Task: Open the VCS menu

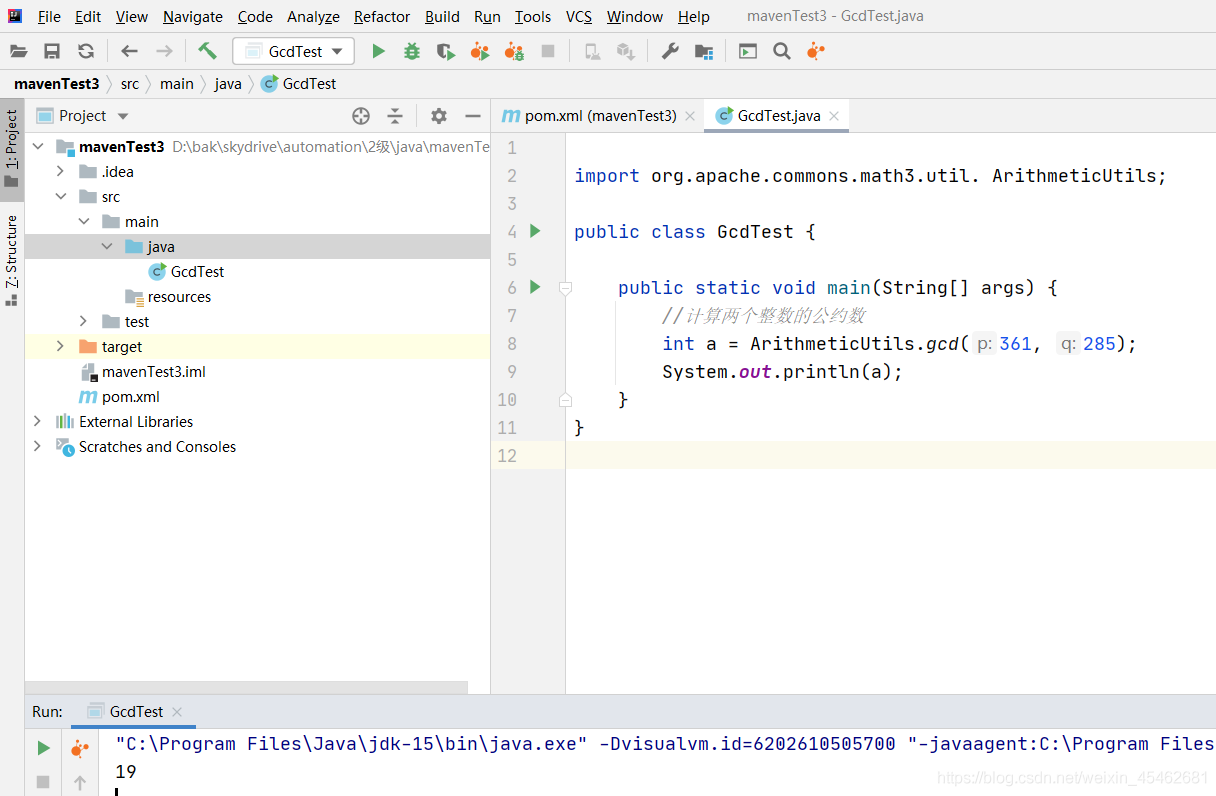Action: coord(579,17)
